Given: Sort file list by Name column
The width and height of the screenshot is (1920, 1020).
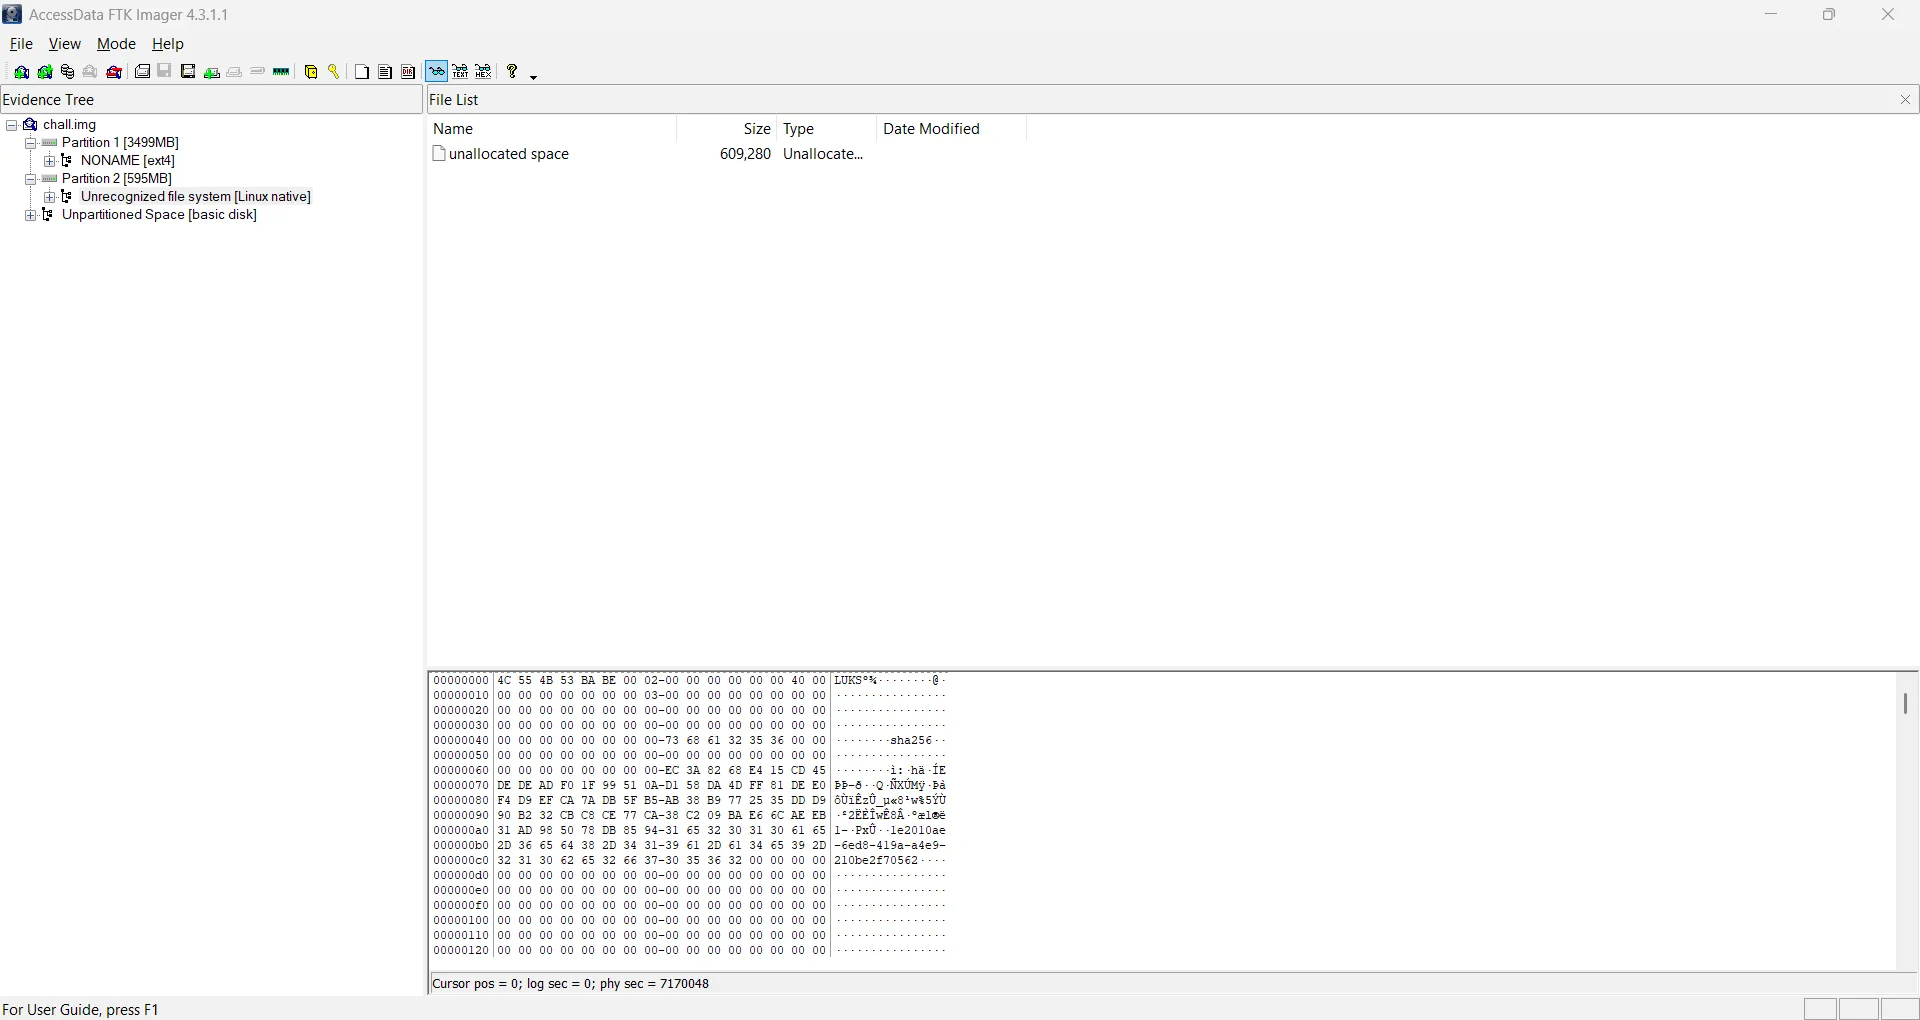Looking at the screenshot, I should click(x=553, y=129).
